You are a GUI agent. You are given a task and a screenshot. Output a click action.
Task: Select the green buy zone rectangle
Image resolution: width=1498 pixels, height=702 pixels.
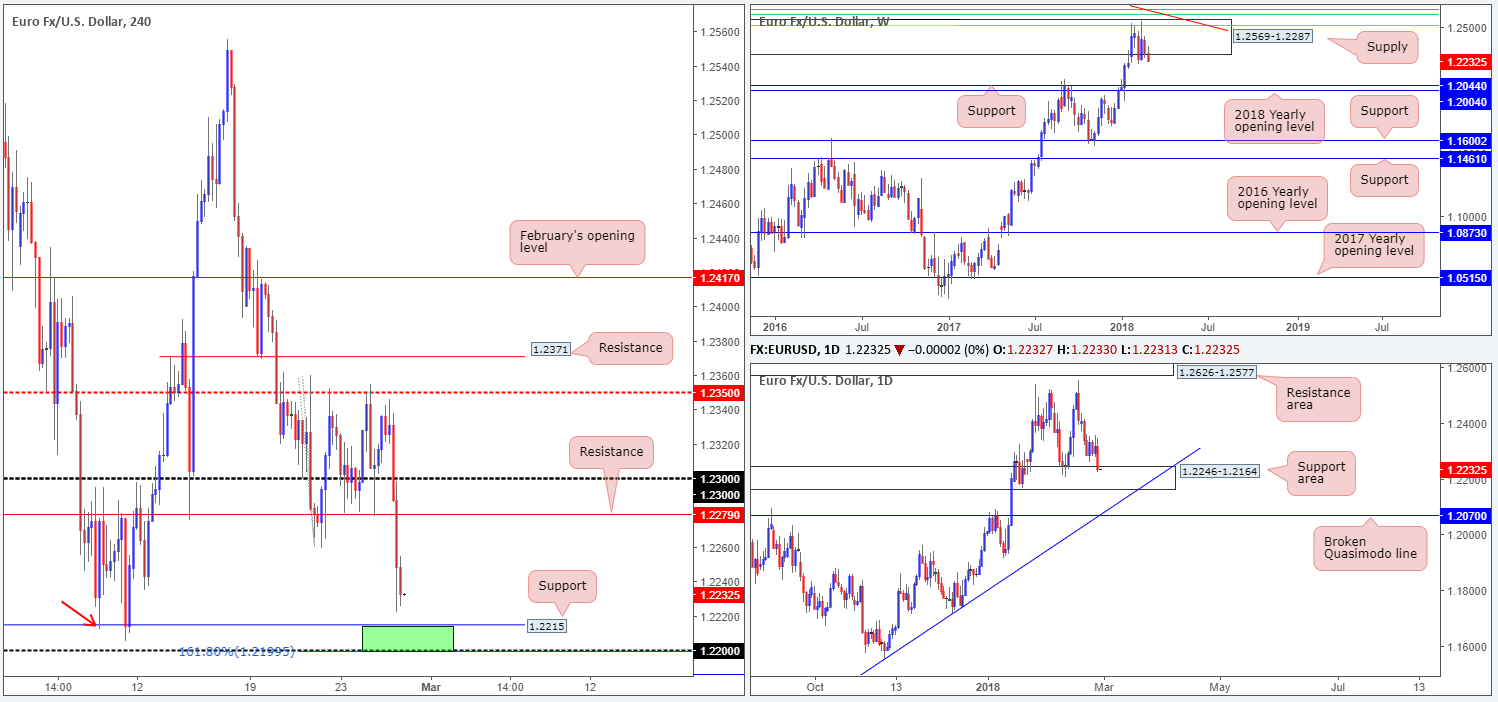pyautogui.click(x=408, y=638)
